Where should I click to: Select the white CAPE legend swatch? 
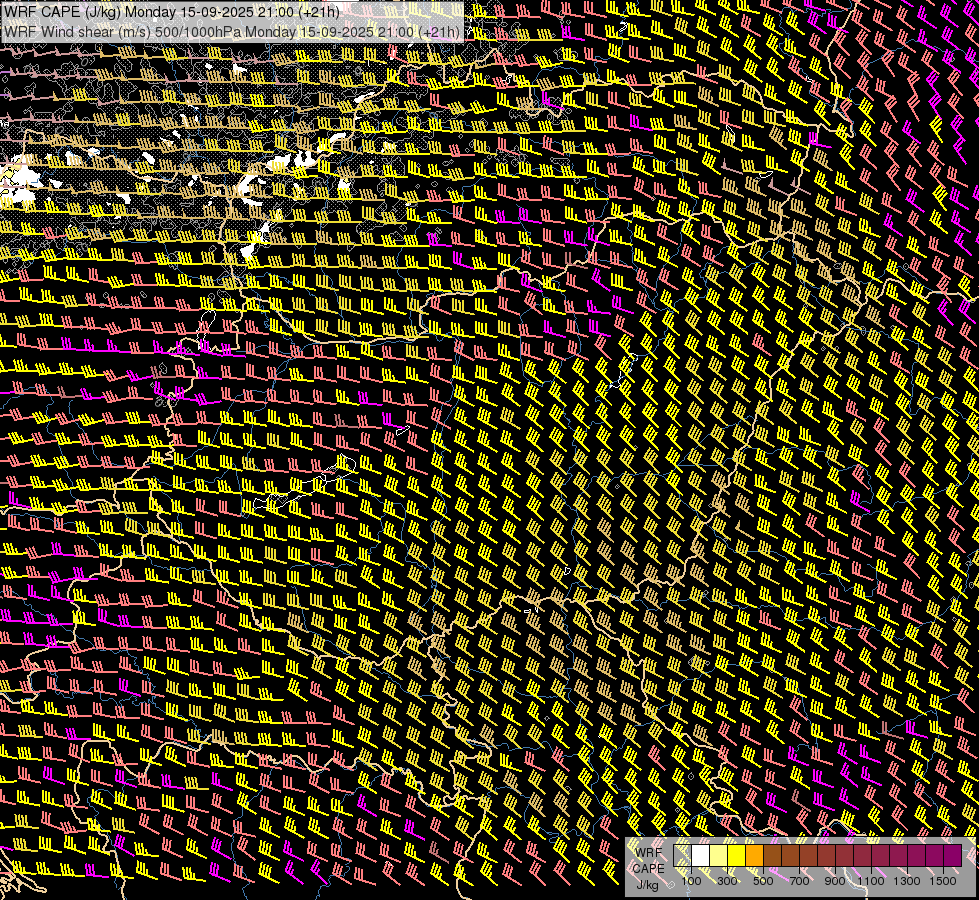701,855
